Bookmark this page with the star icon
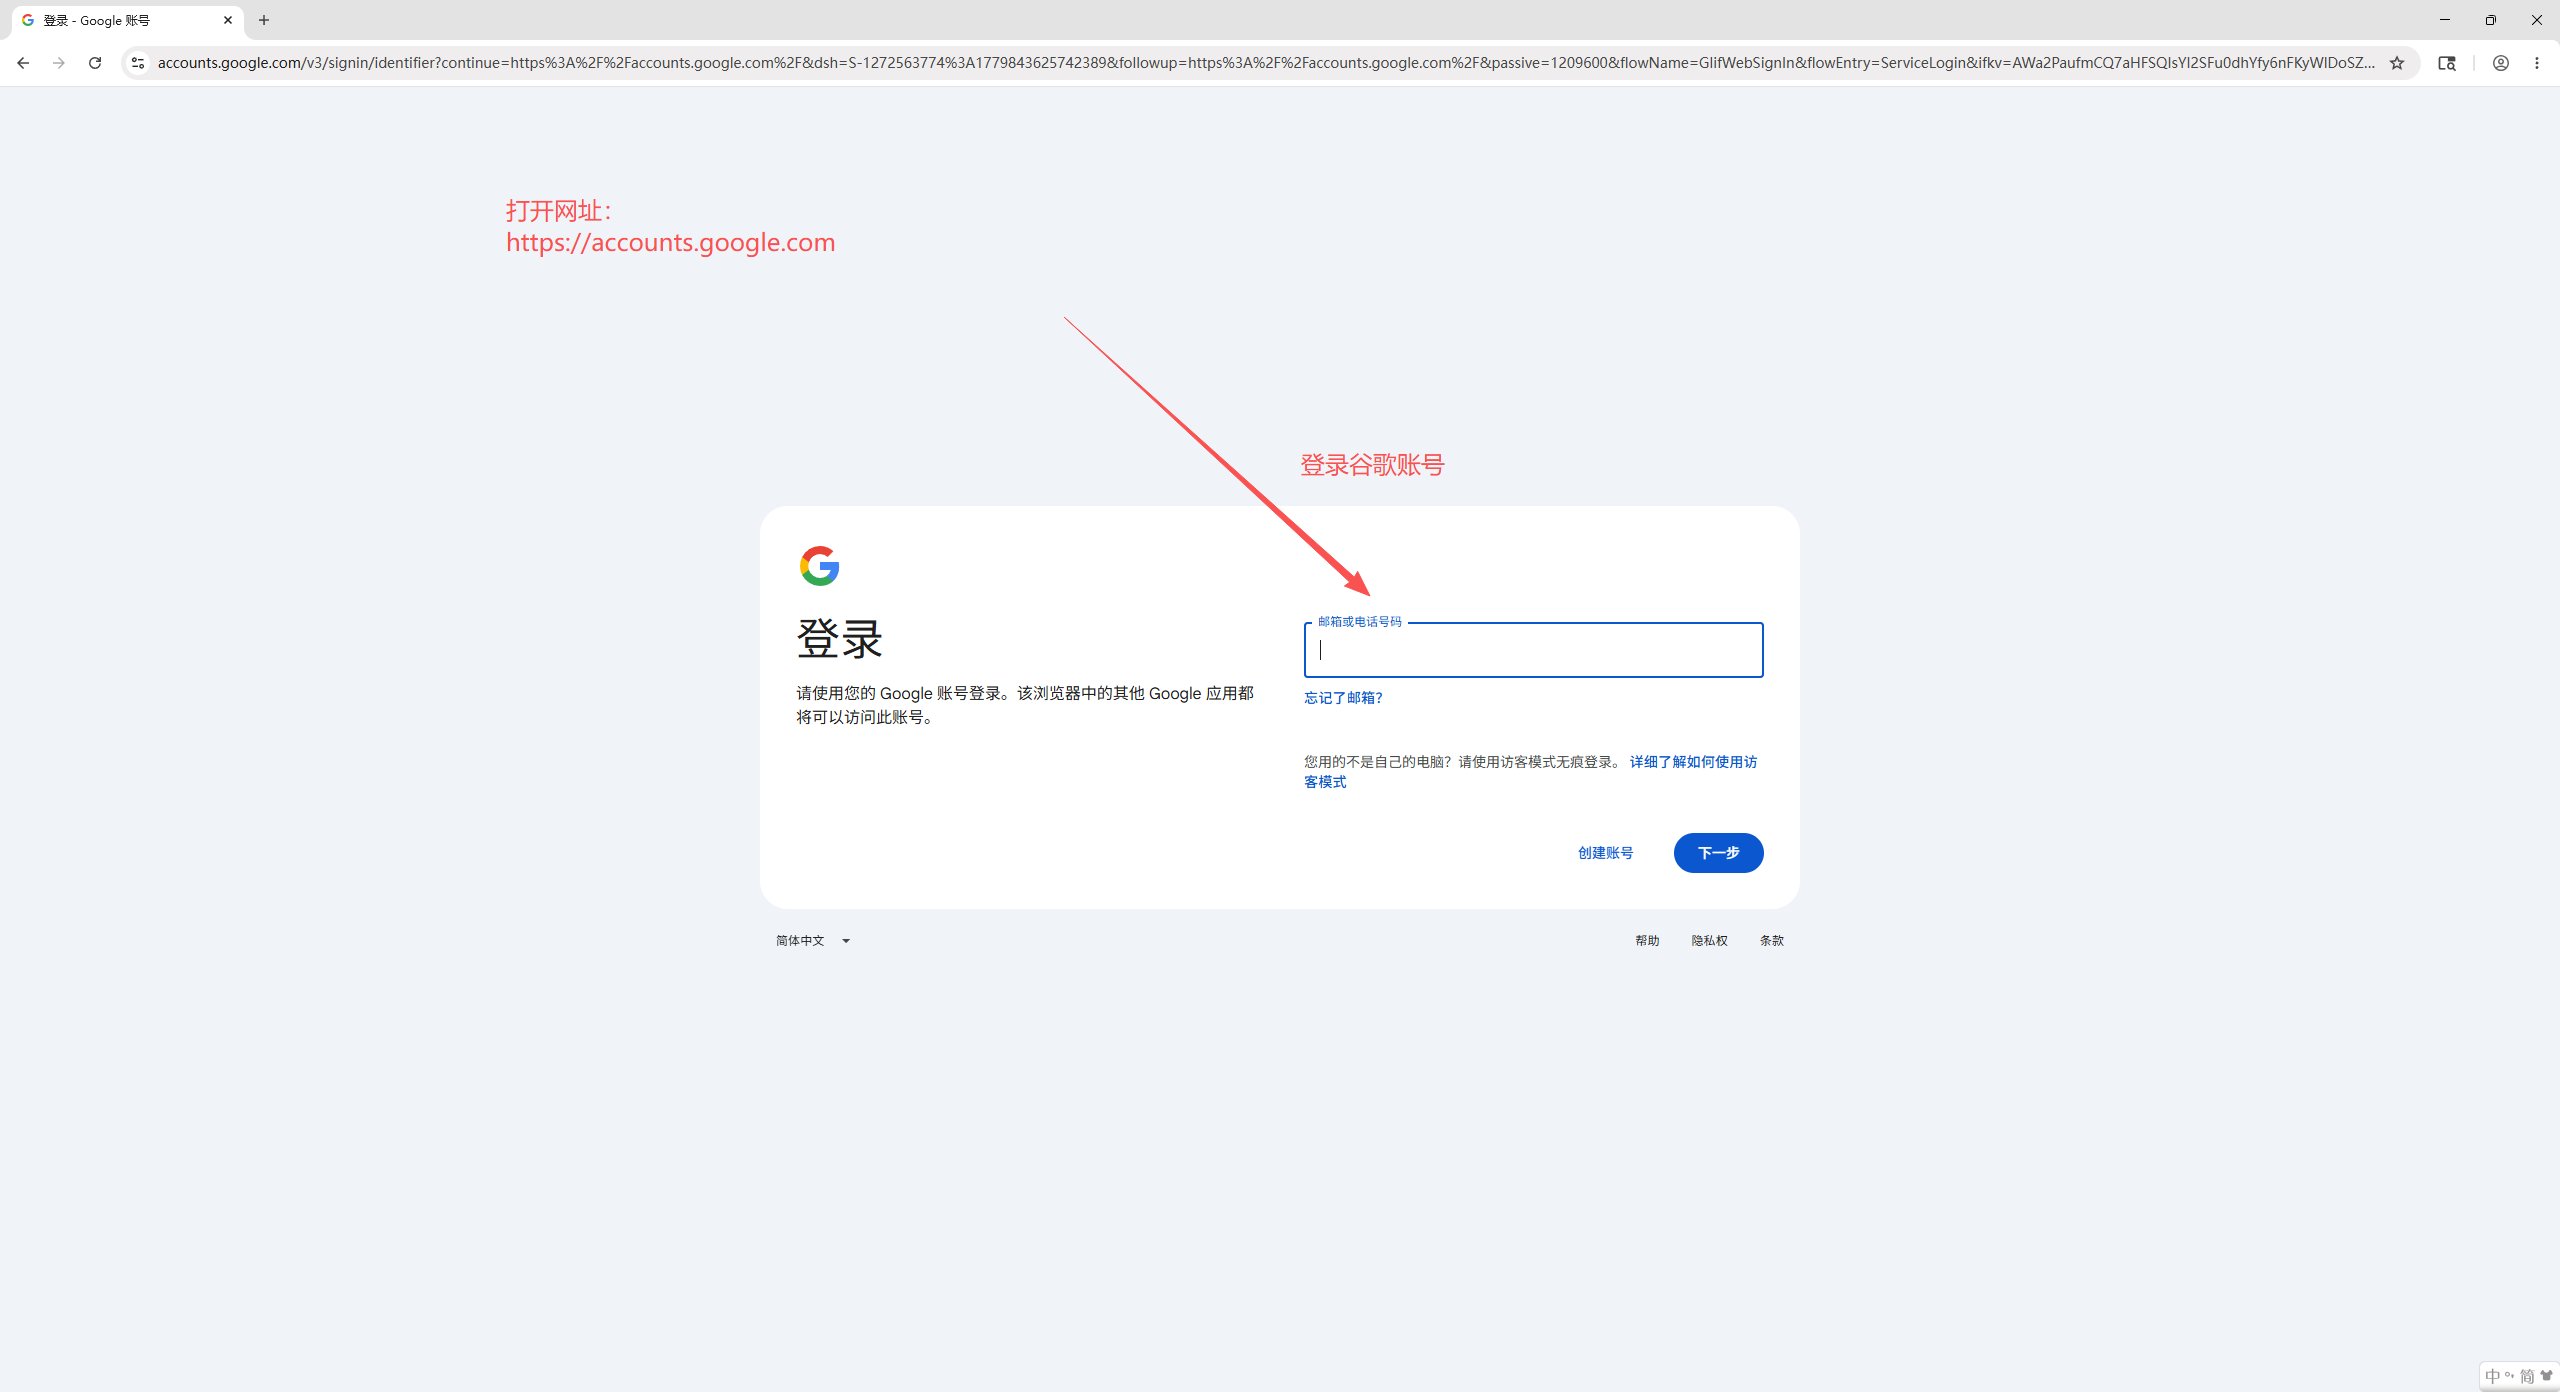 2397,63
